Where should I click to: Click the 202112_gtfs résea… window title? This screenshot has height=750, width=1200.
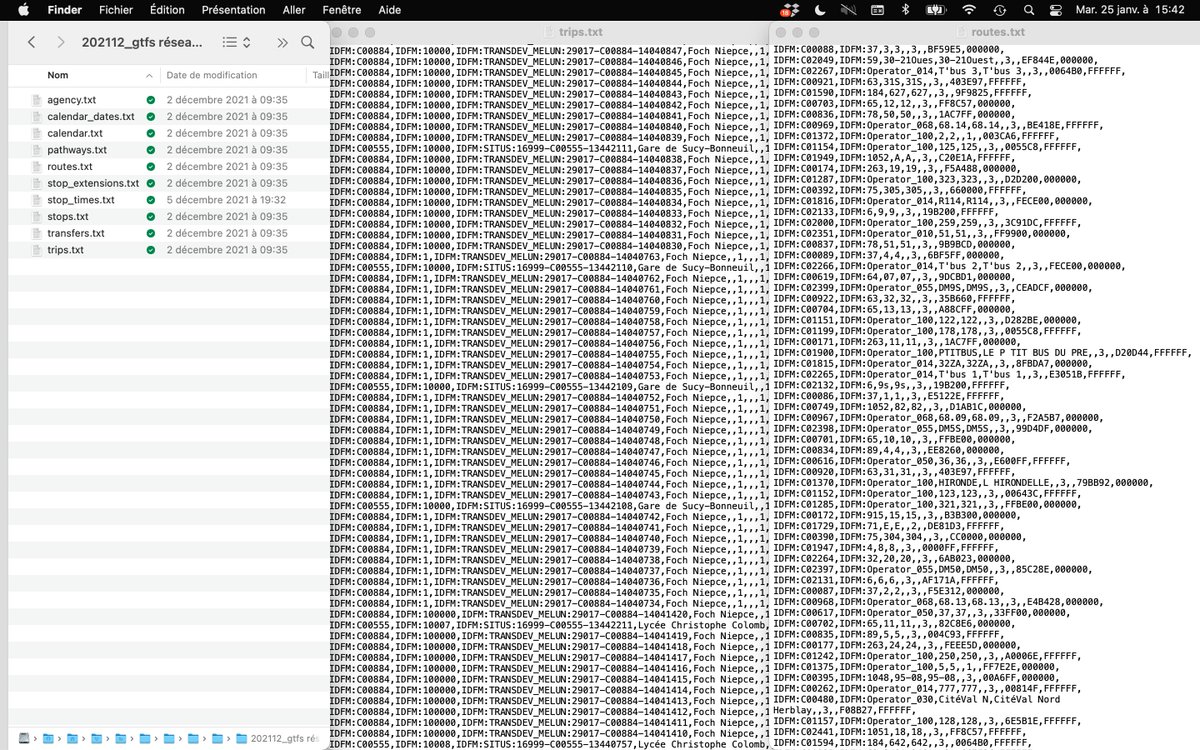pos(142,43)
